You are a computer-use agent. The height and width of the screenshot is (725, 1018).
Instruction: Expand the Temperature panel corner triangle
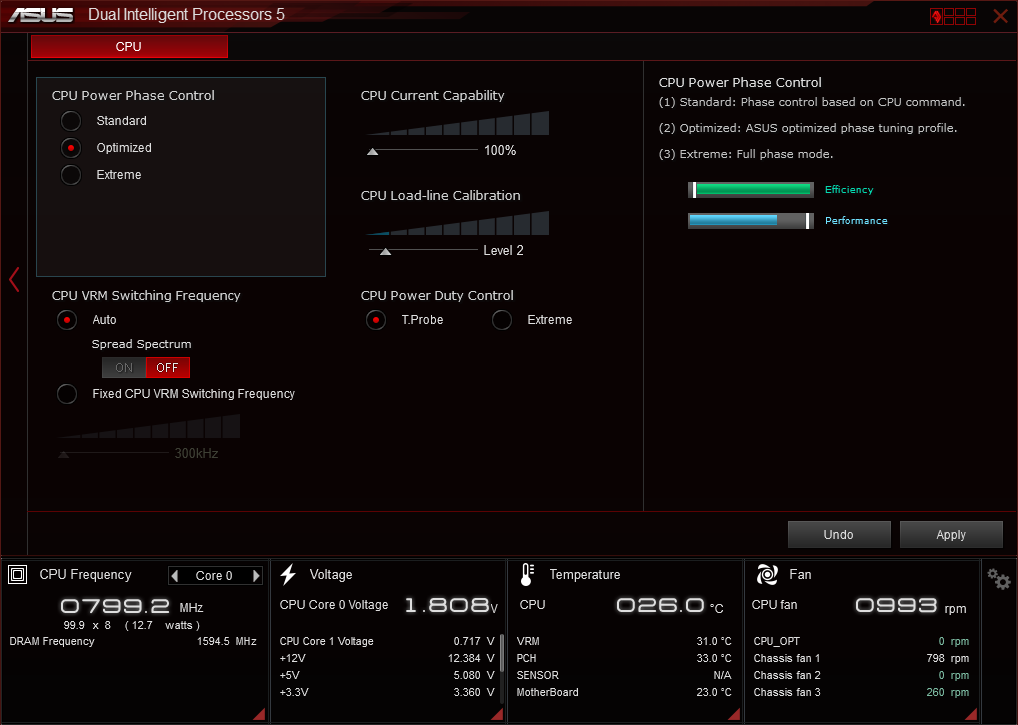[734, 714]
